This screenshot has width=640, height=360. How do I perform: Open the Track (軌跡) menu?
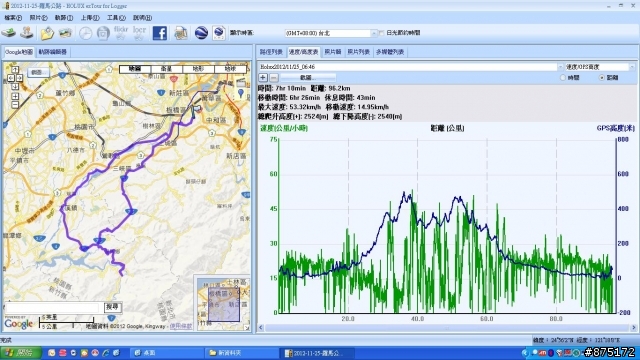pos(64,18)
